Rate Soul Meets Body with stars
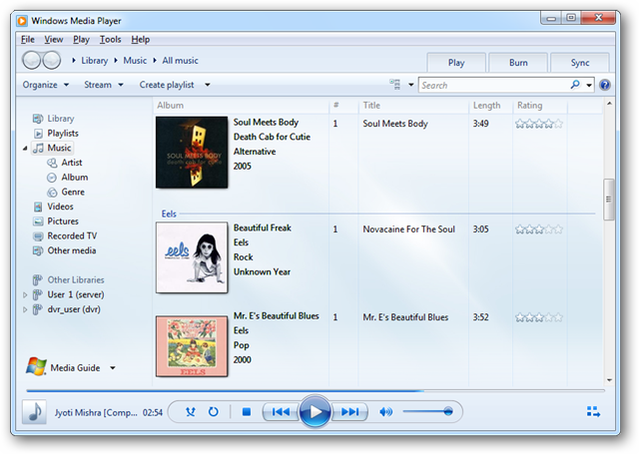The height and width of the screenshot is (454, 639). coord(539,123)
